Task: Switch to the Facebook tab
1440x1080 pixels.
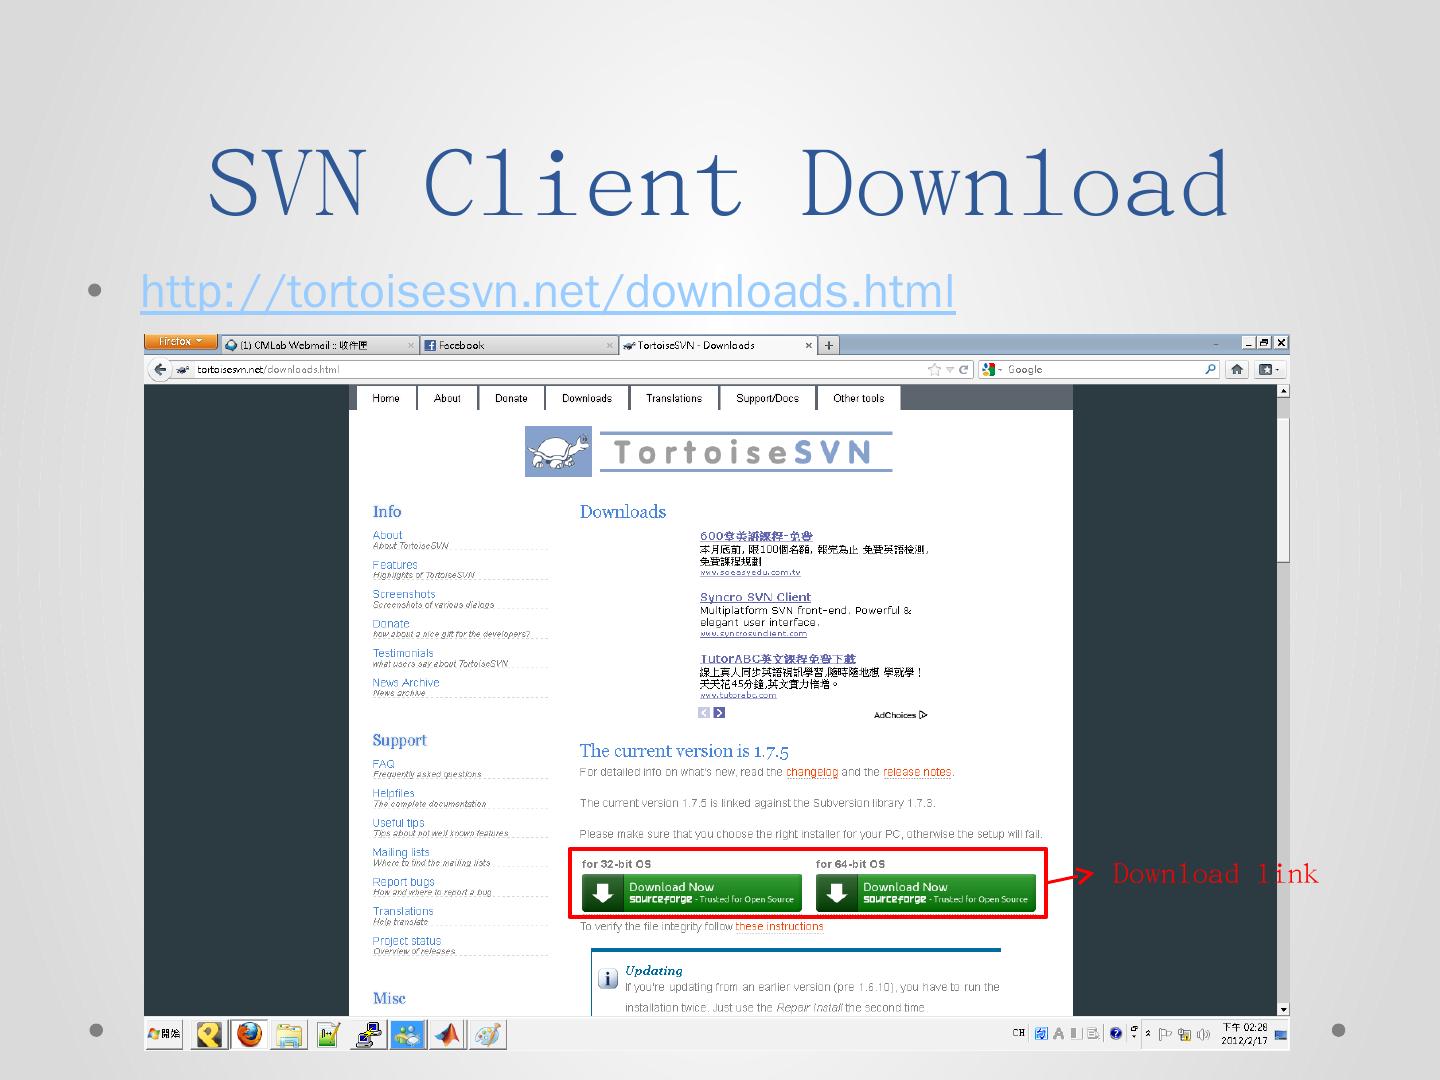Action: 518,345
